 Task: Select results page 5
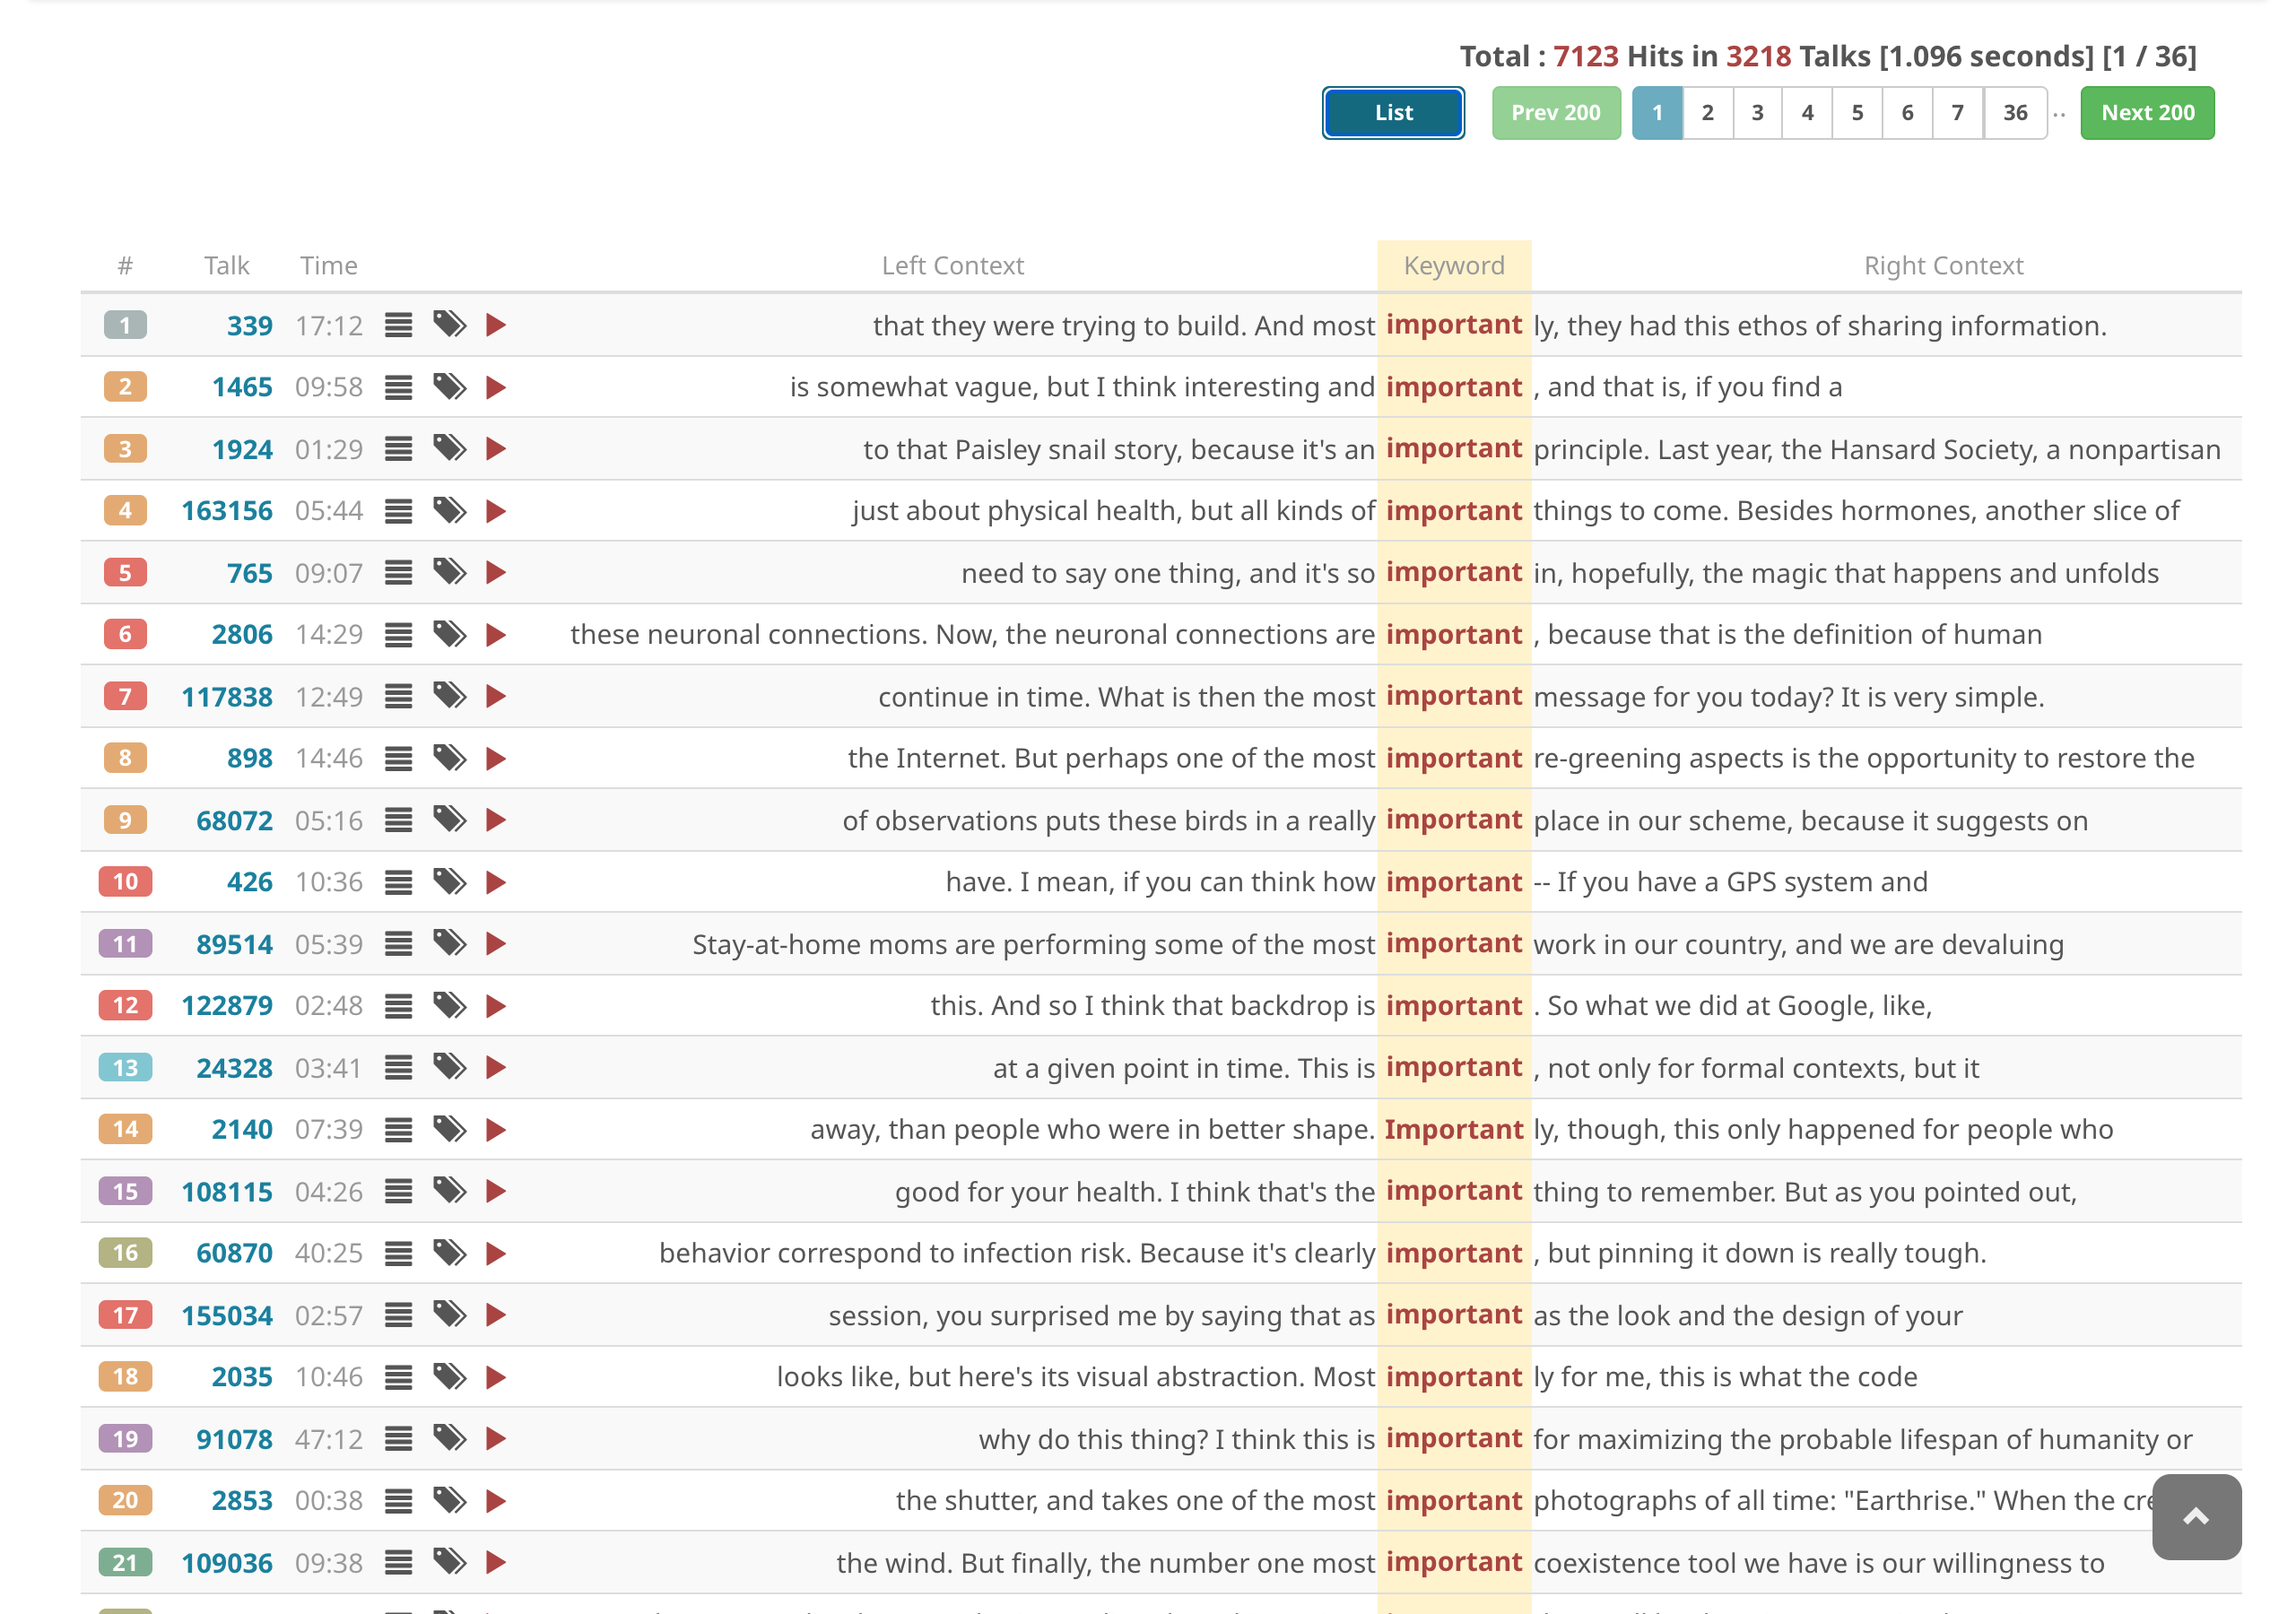tap(1856, 113)
